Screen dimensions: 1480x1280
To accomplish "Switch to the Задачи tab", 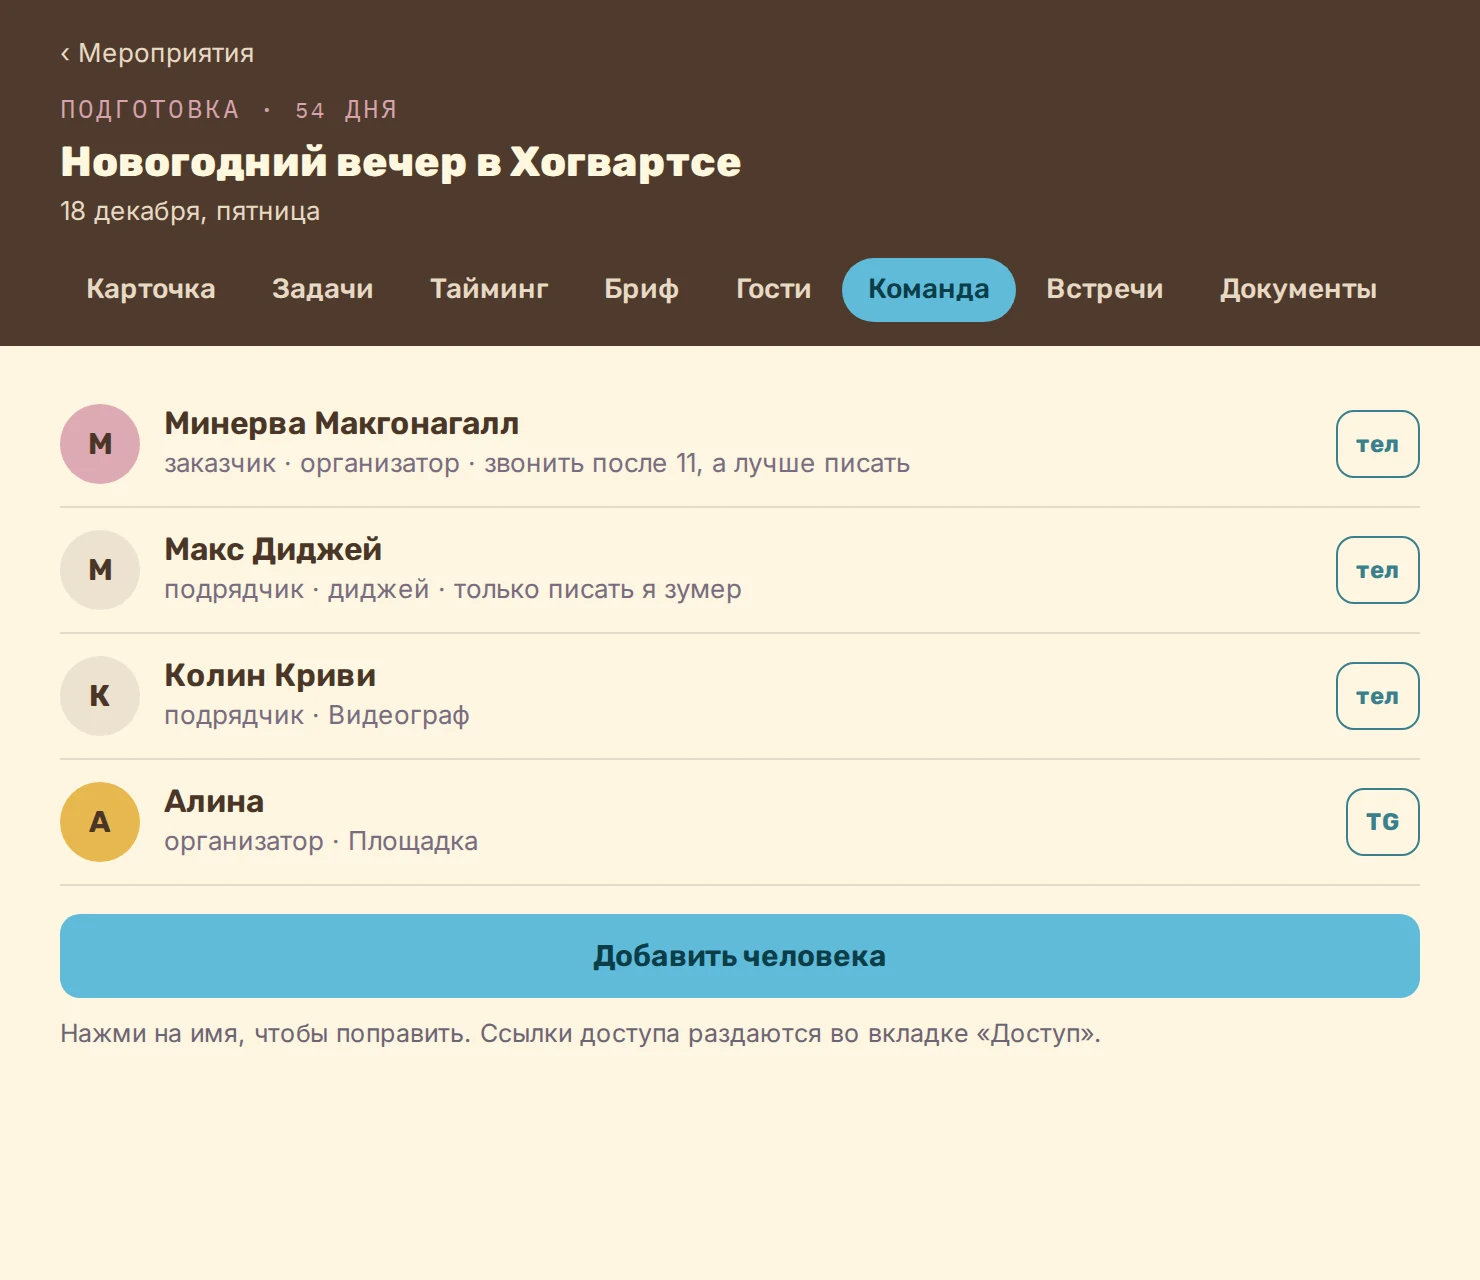I will pos(323,289).
